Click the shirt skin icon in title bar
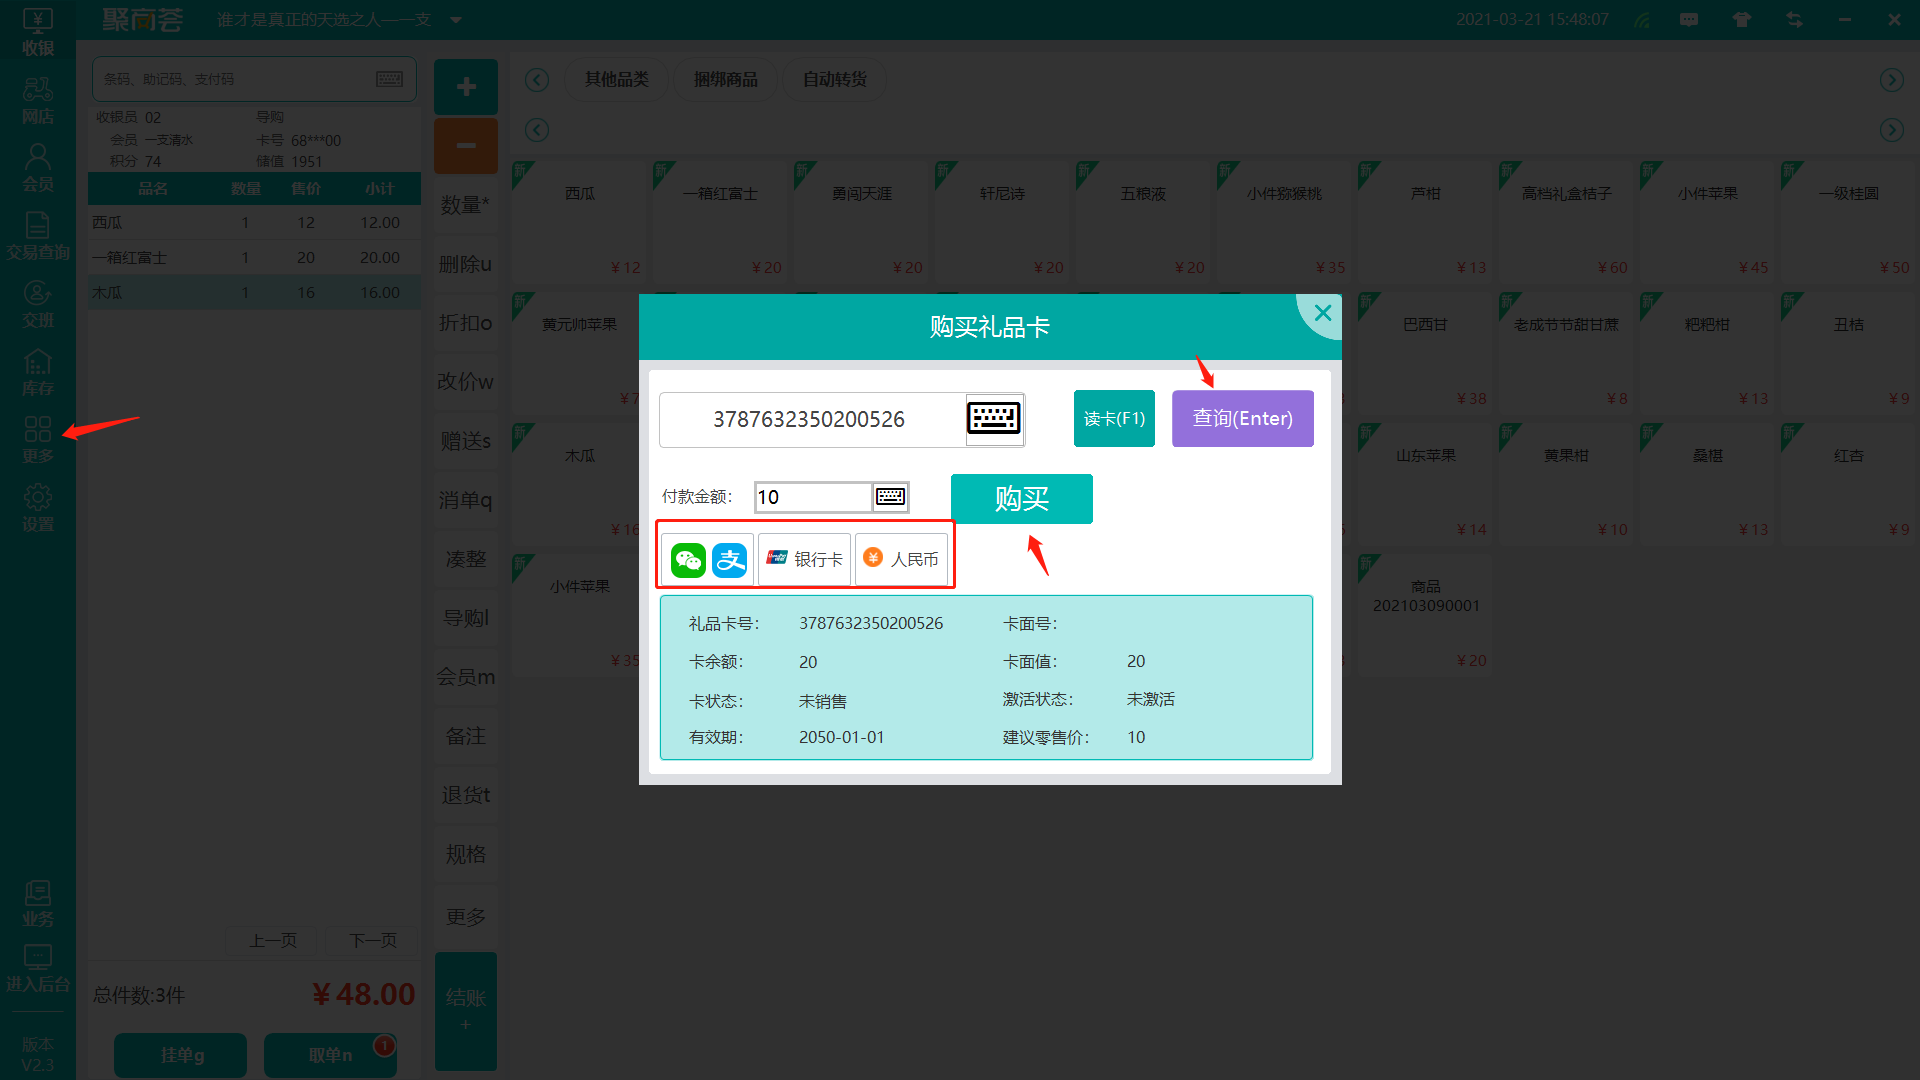 (x=1742, y=20)
